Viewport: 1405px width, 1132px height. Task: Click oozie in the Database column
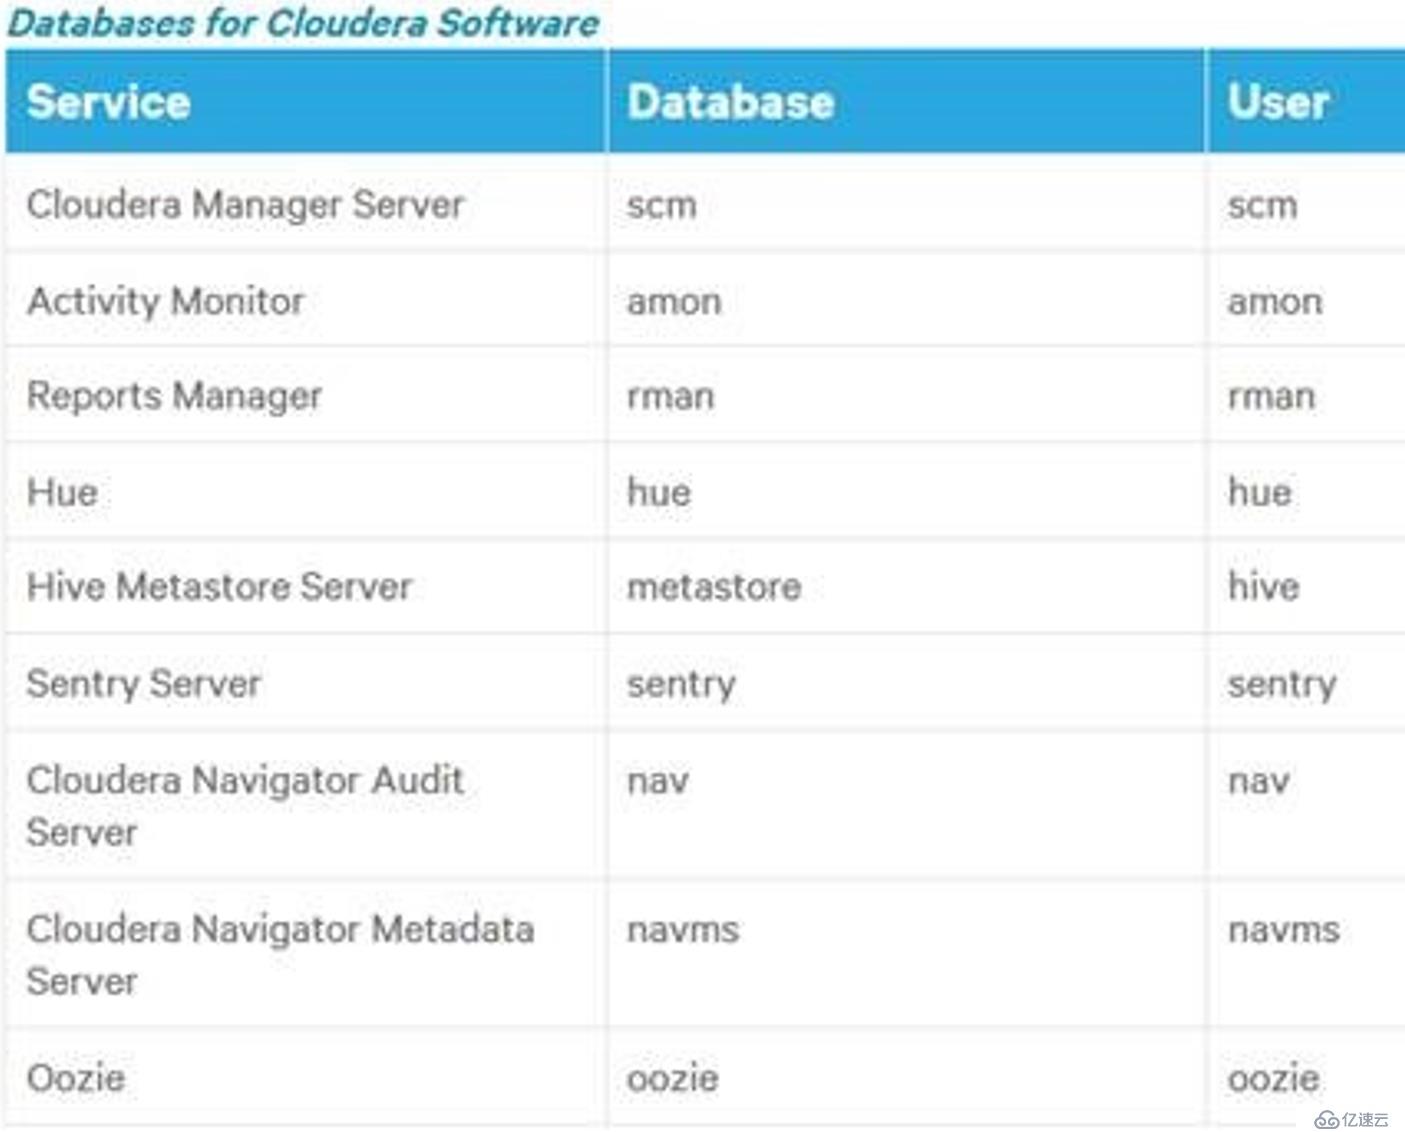672,1078
